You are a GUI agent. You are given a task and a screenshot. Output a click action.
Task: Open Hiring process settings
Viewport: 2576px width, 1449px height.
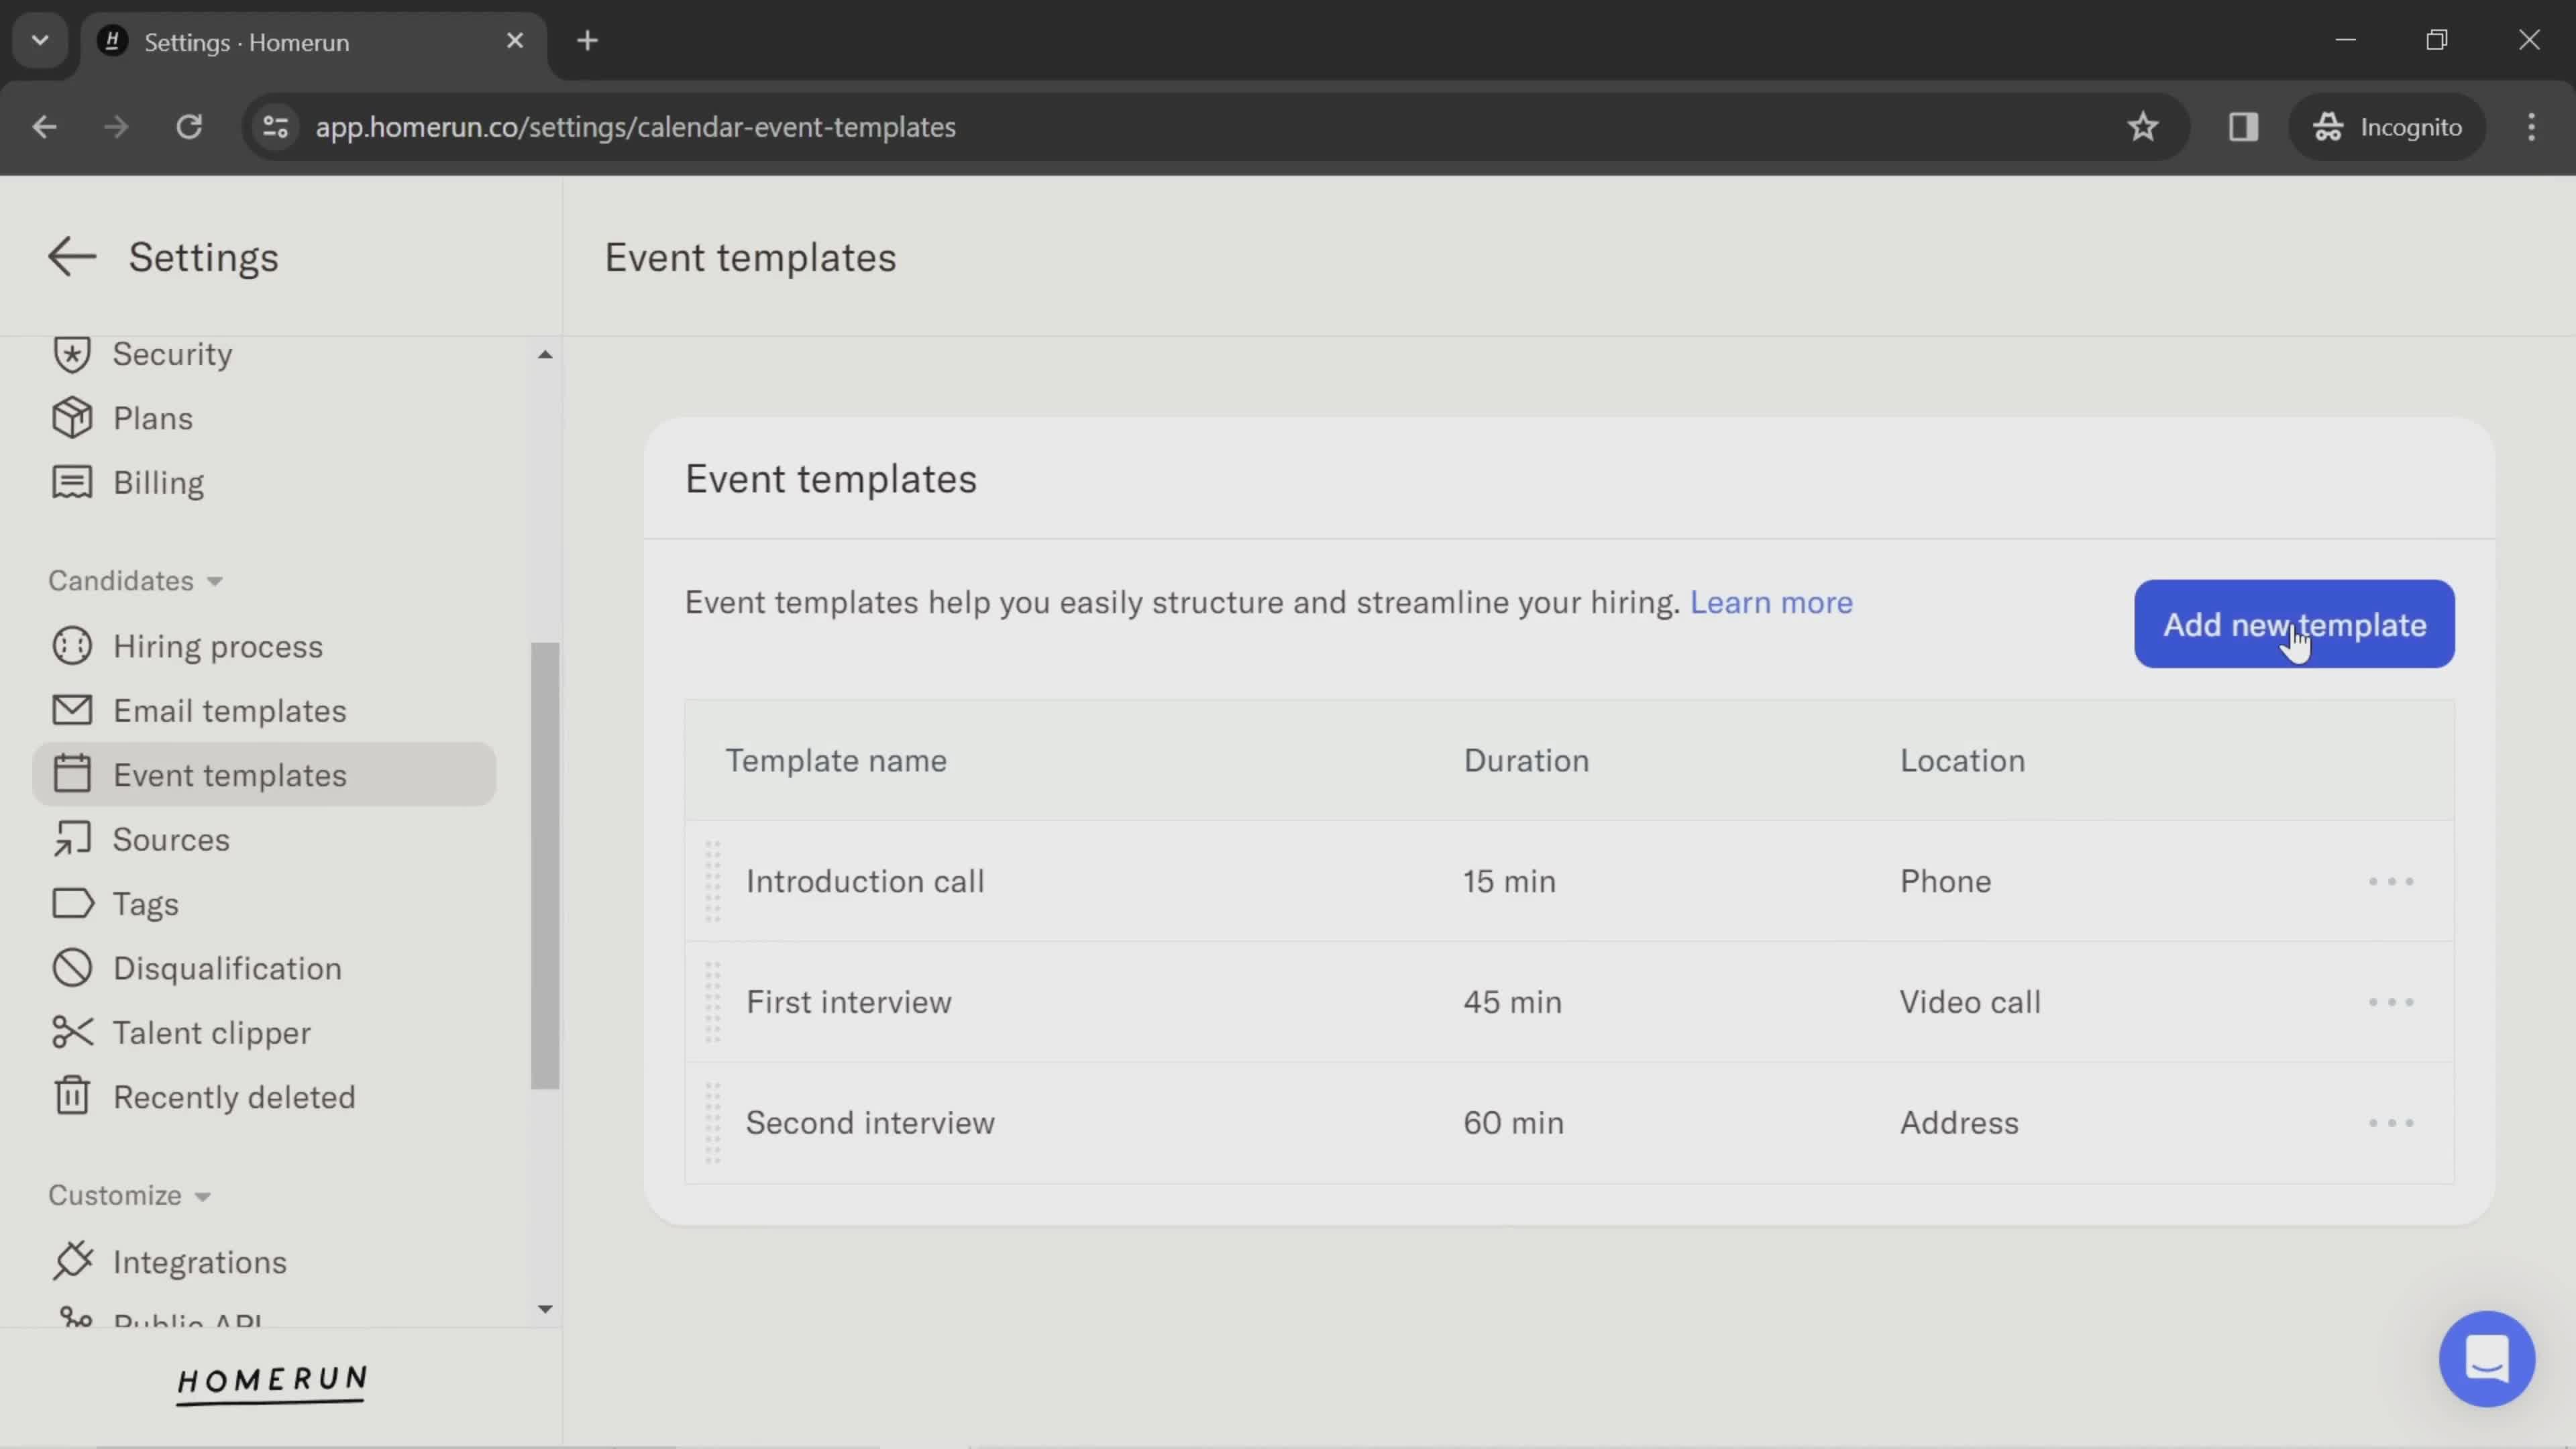(x=218, y=646)
